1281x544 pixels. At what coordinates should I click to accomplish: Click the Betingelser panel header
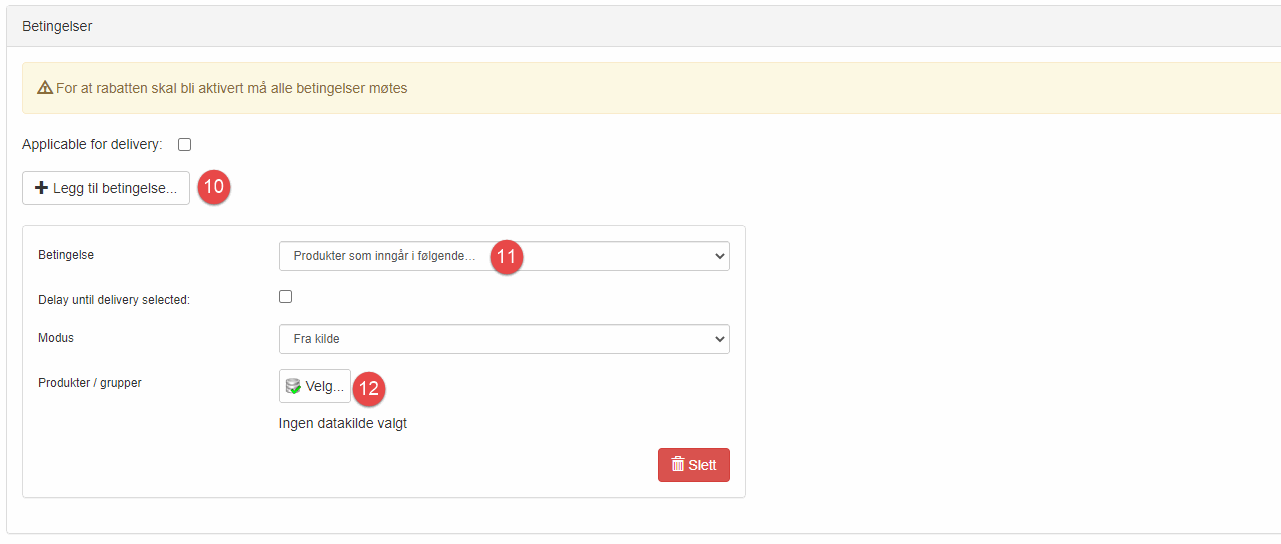coord(57,27)
